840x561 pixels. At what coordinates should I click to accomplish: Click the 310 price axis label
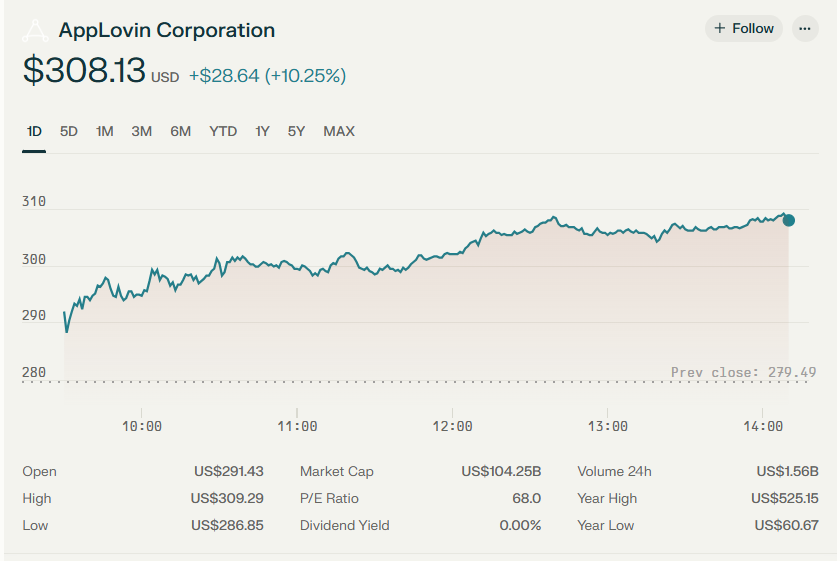click(34, 201)
